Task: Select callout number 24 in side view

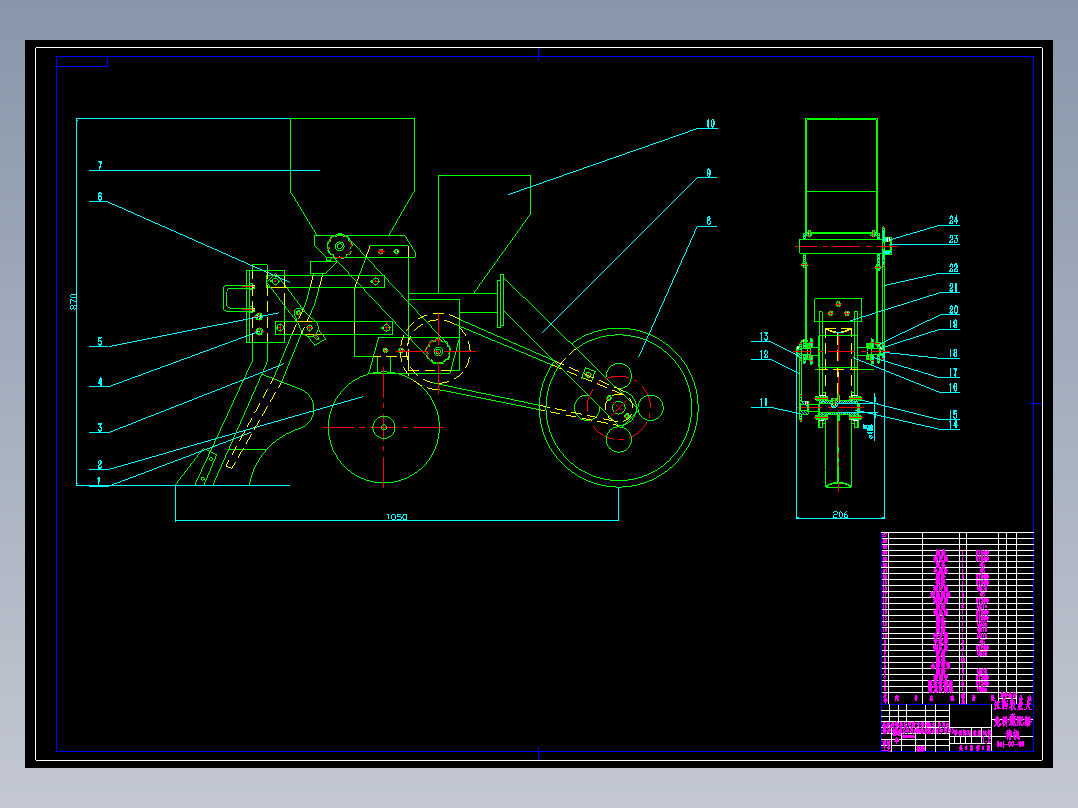Action: (953, 220)
